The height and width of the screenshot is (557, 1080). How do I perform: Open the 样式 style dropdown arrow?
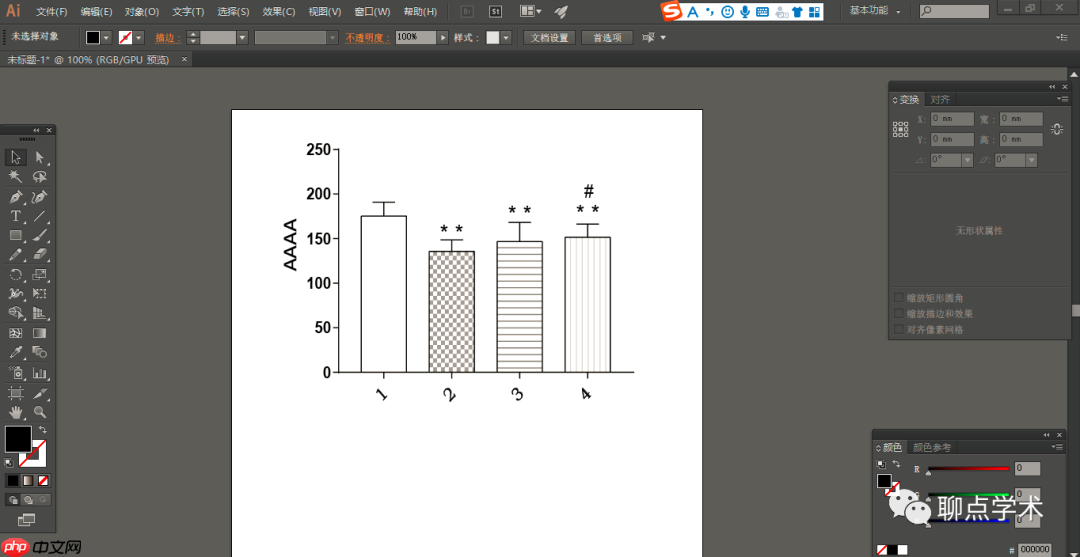pos(506,37)
